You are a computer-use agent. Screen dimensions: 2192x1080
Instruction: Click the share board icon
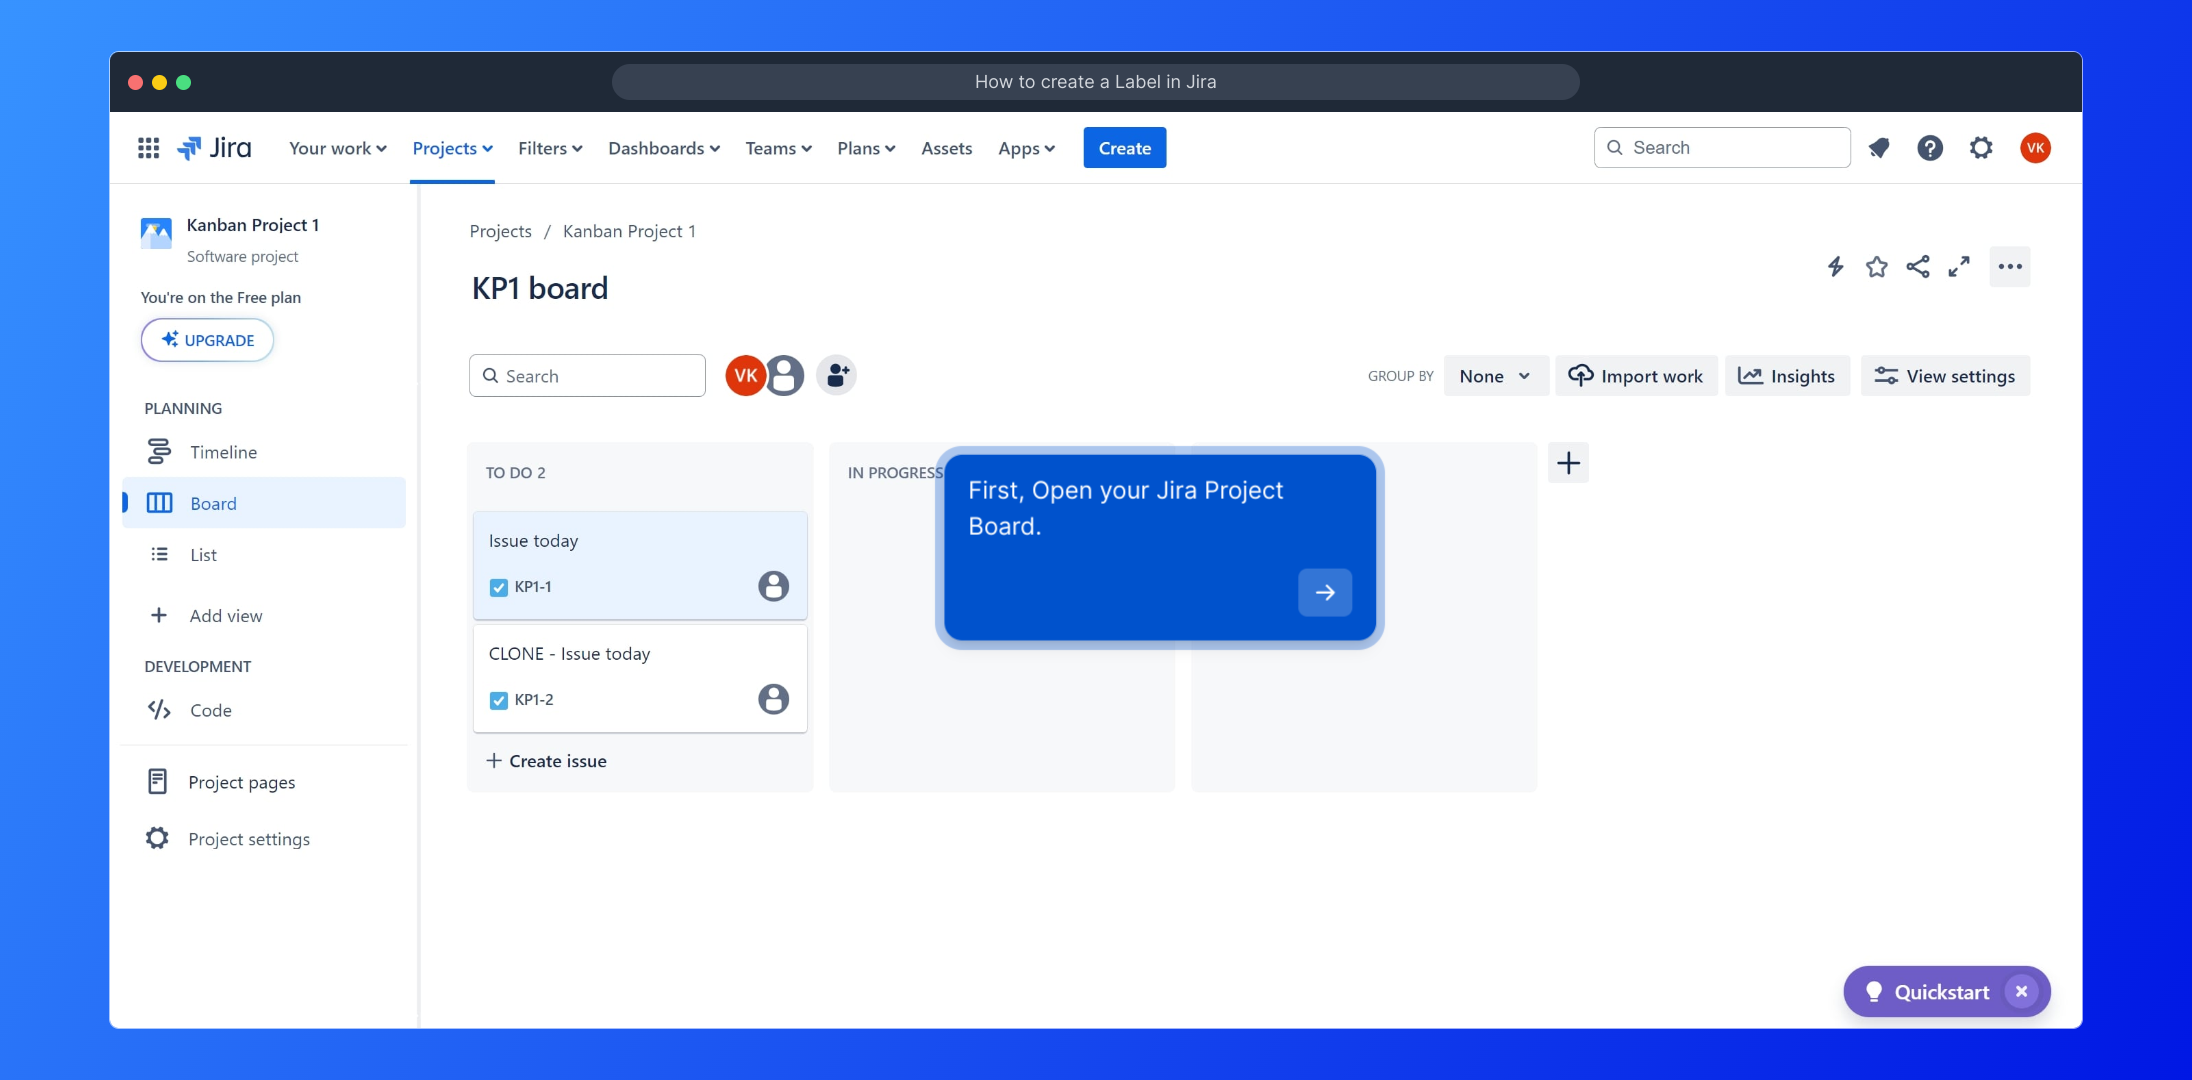pyautogui.click(x=1917, y=267)
